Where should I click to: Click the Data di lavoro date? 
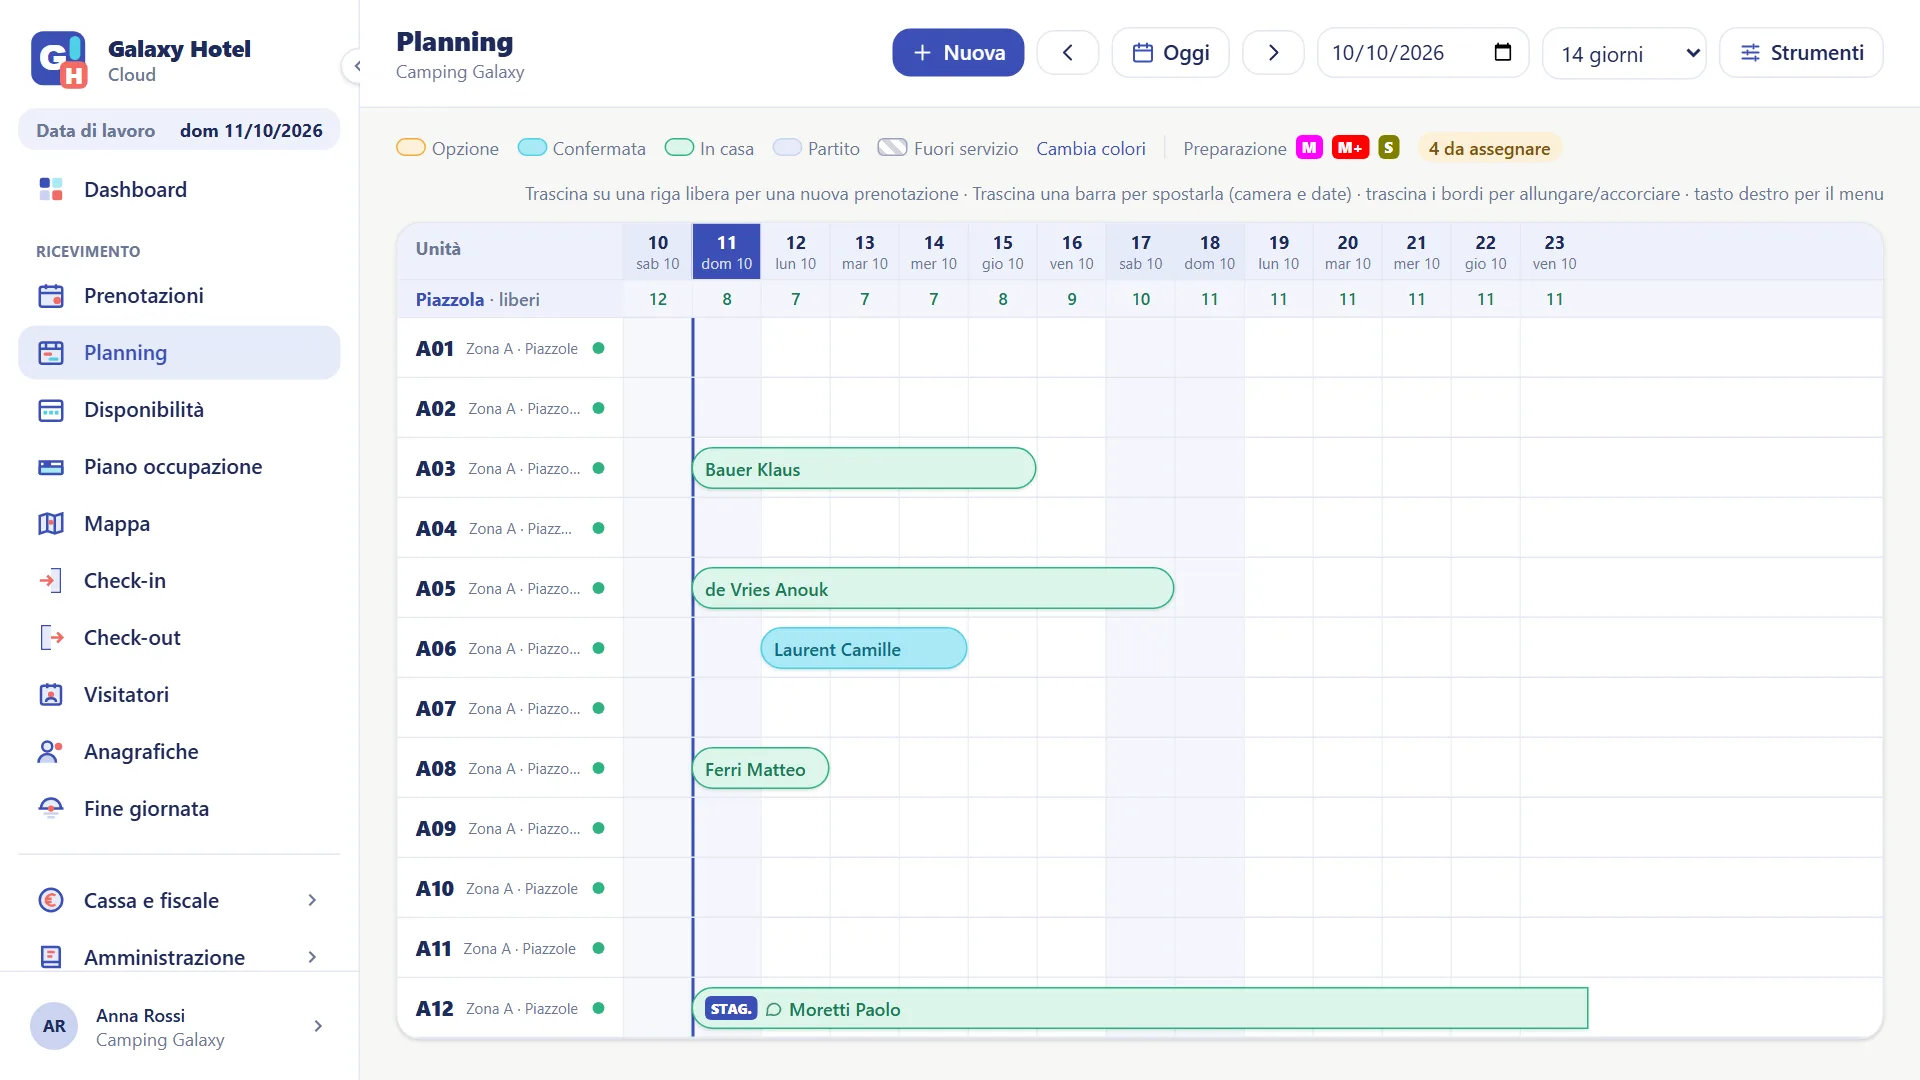[x=251, y=130]
